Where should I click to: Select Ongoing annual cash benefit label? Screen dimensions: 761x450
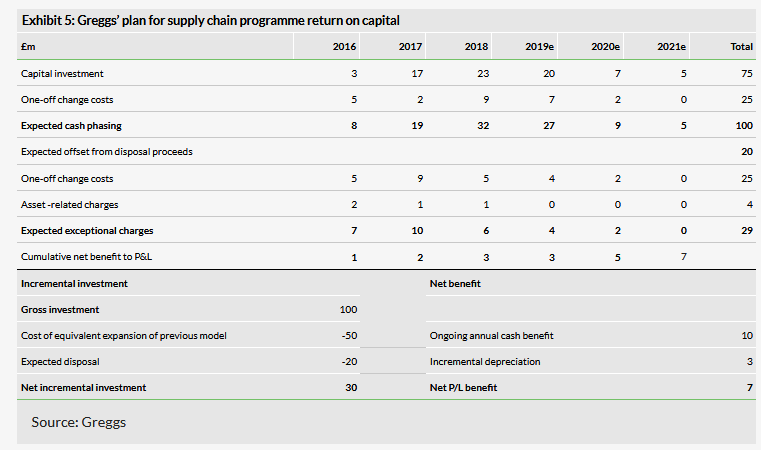pos(492,336)
